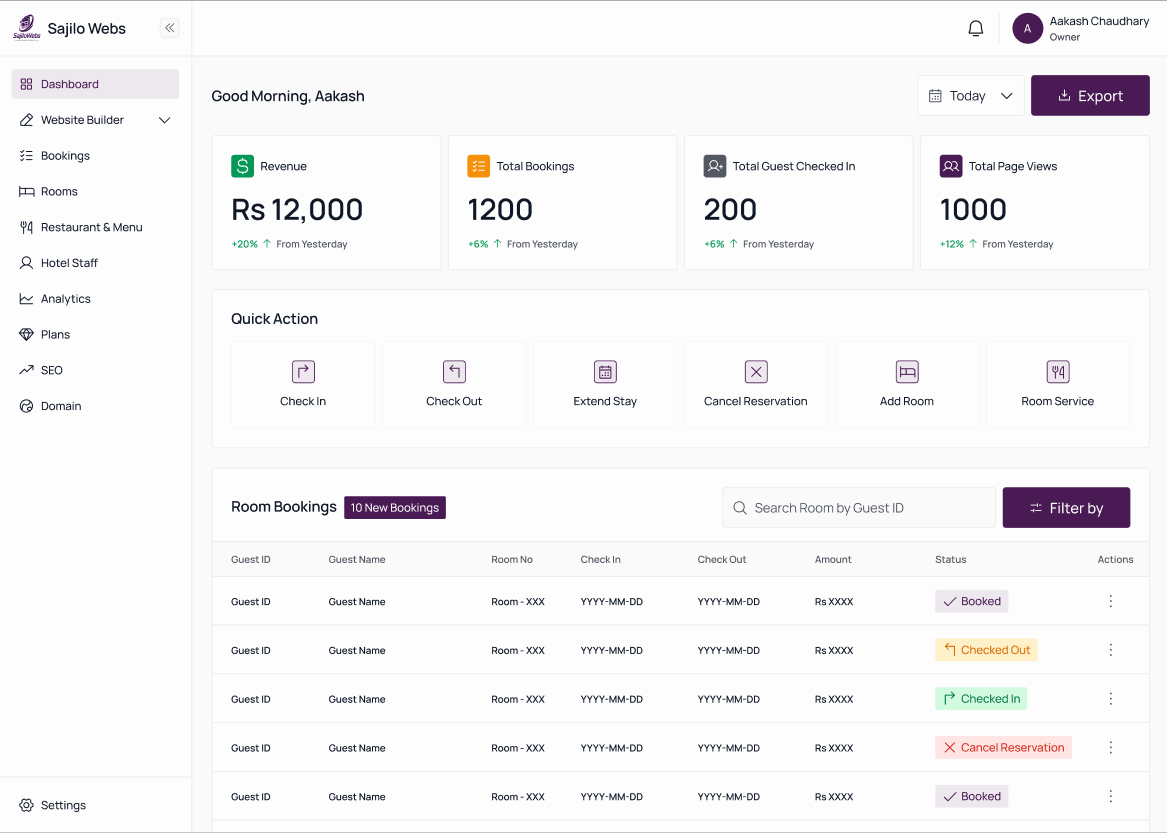Select the Extend Stay calendar icon

[x=605, y=372]
